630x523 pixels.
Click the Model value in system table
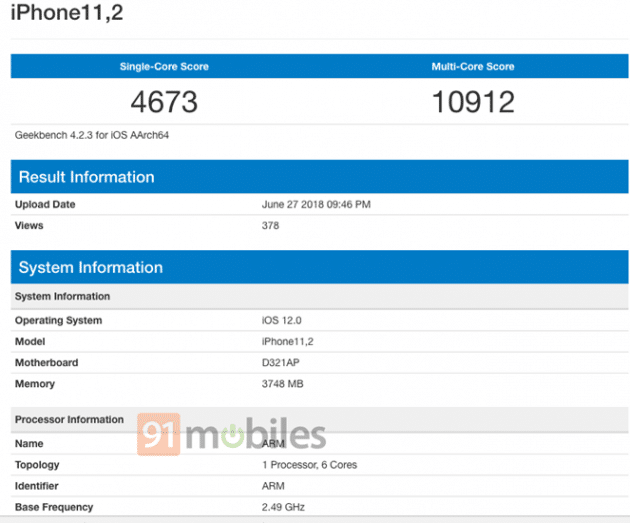[288, 341]
